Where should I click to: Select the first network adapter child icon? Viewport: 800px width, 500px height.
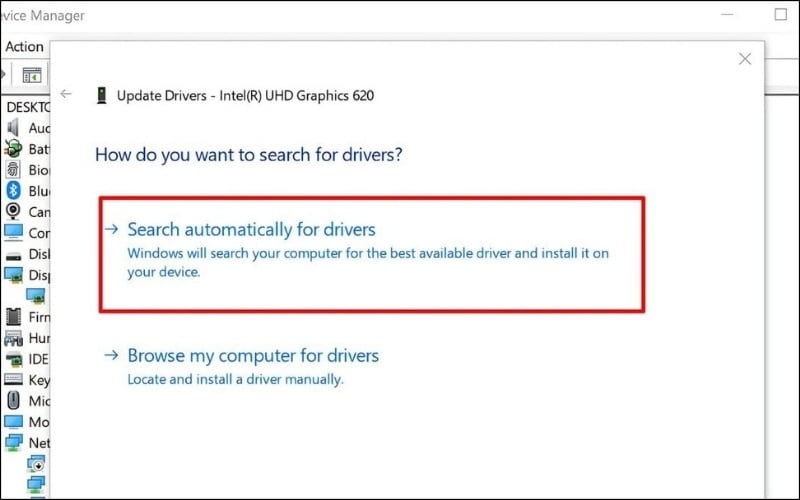click(36, 463)
